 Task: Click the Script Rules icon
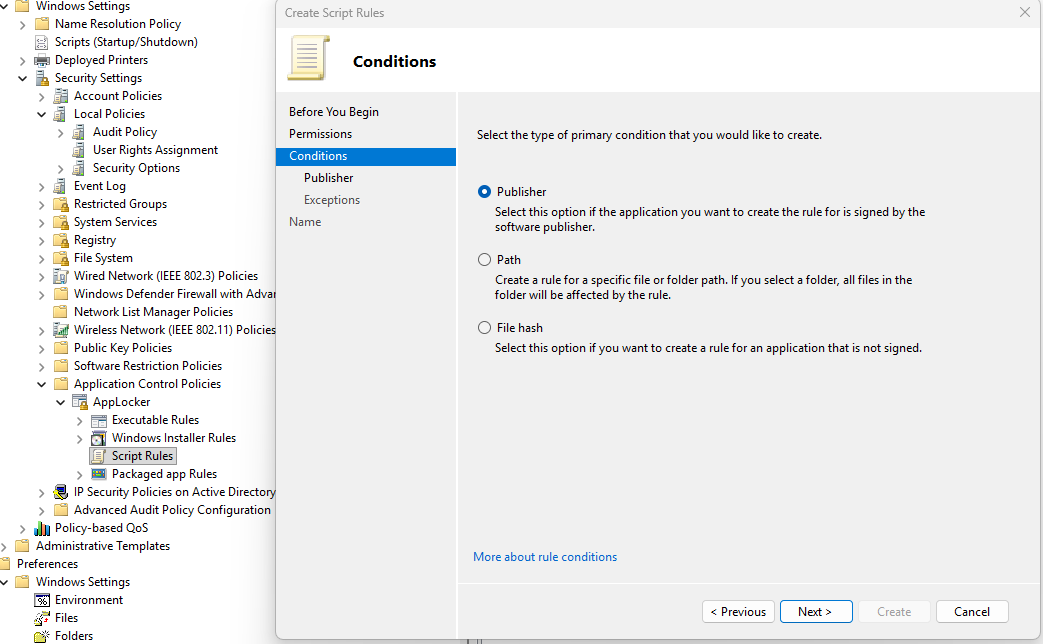click(98, 456)
